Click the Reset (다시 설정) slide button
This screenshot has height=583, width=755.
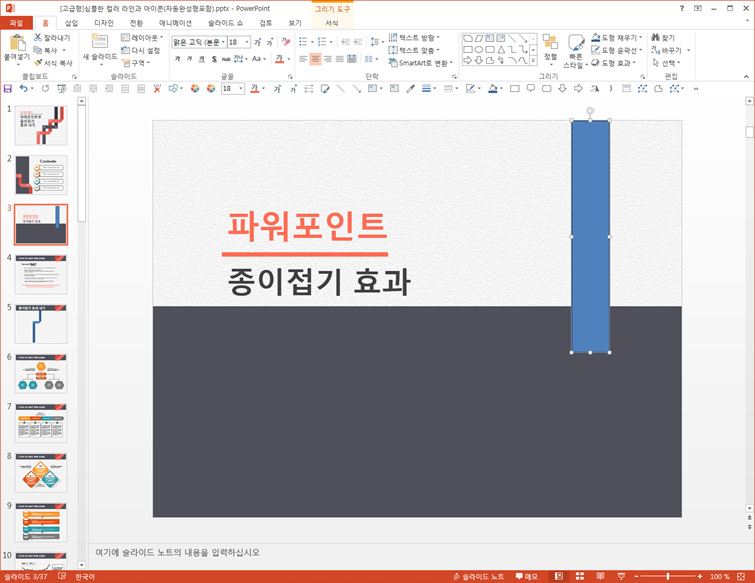[x=140, y=50]
